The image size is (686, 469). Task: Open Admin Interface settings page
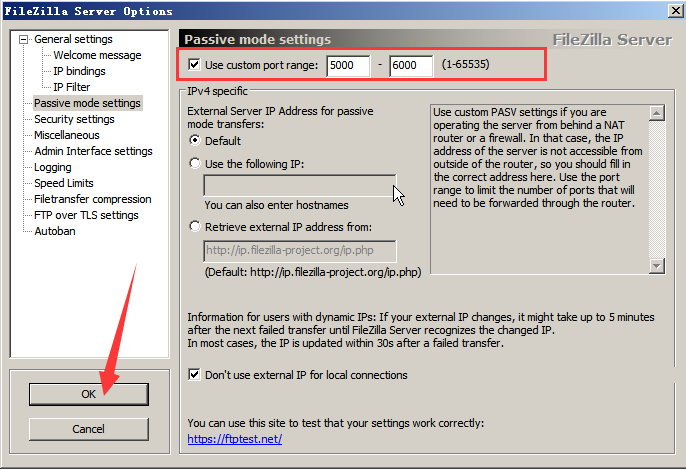coord(93,151)
